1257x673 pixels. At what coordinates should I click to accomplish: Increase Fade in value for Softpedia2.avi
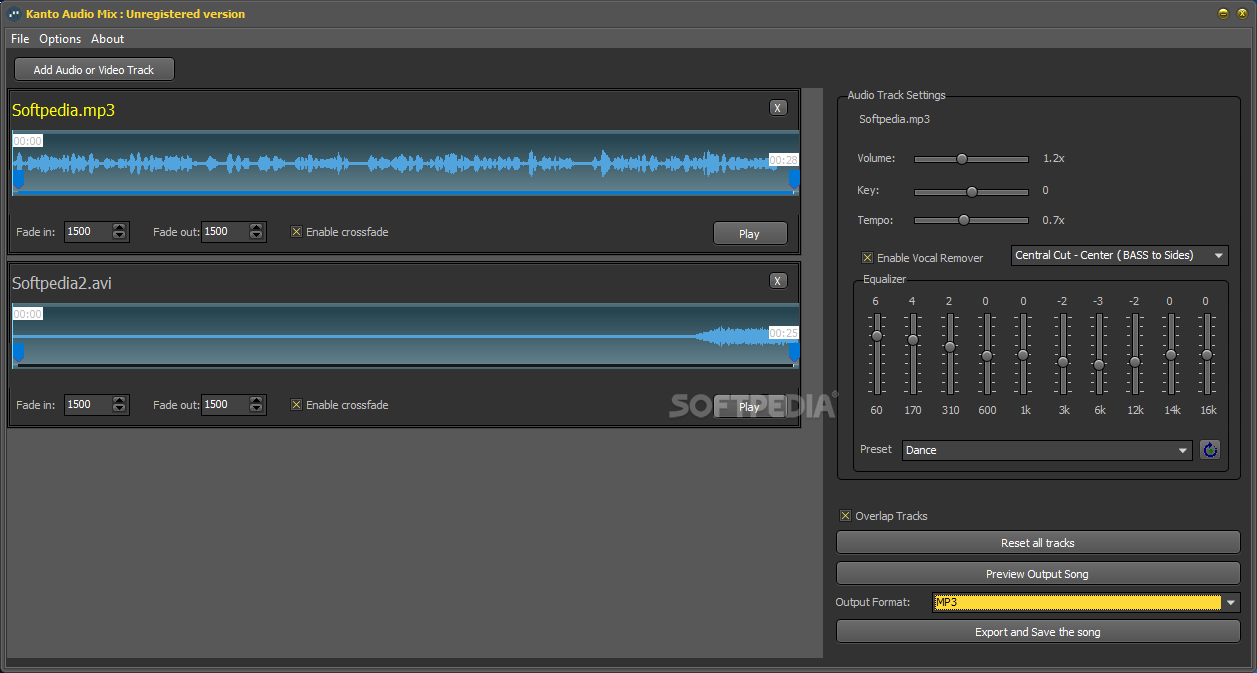click(120, 400)
